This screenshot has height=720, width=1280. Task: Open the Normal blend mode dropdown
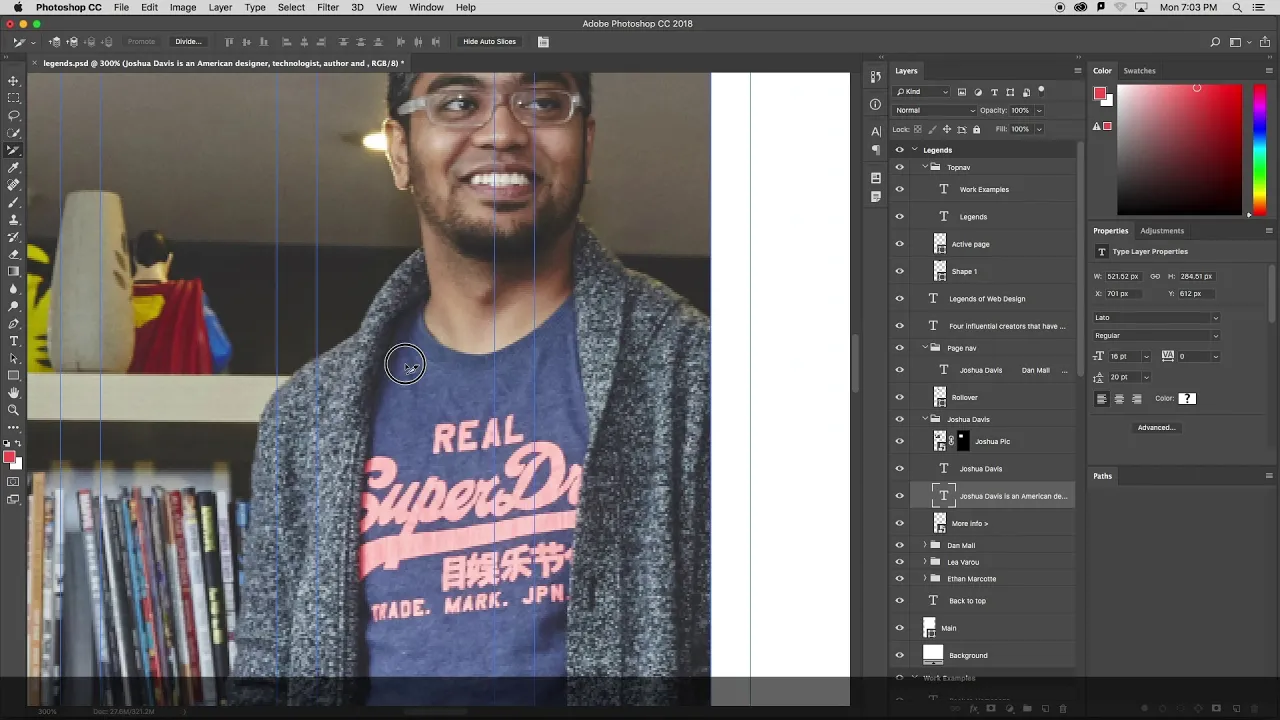click(935, 110)
